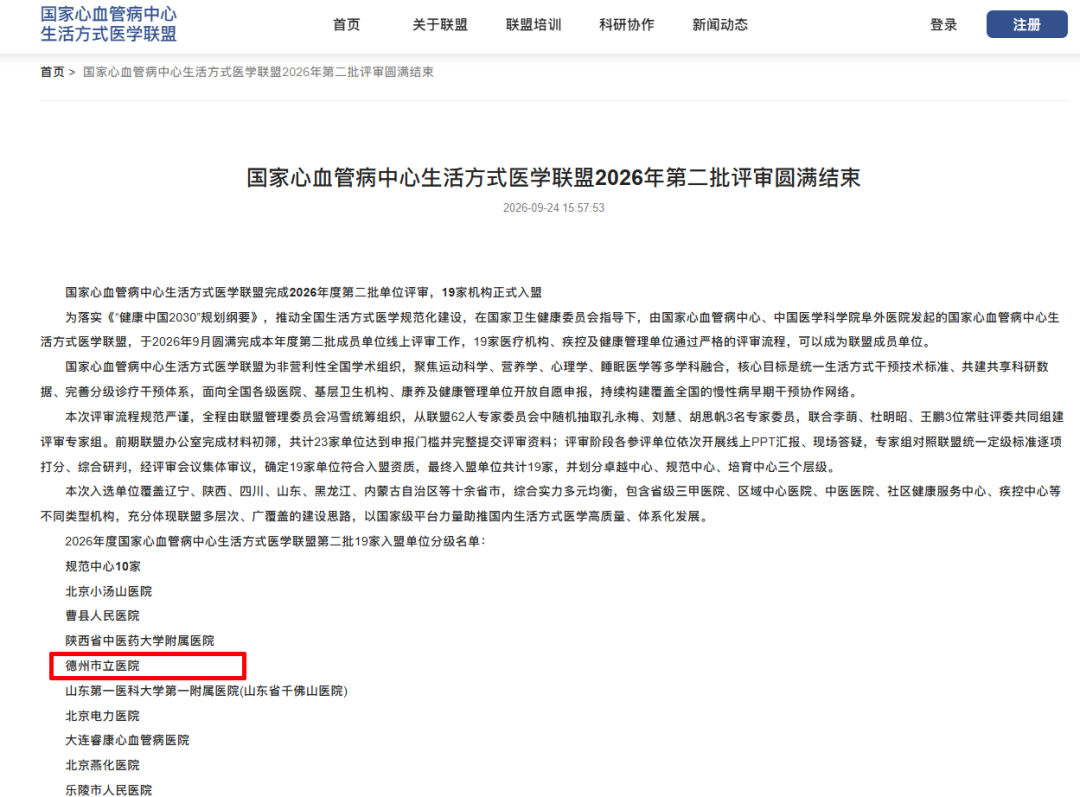Click the timestamp 2026-09-24 15:57:53

tap(553, 207)
